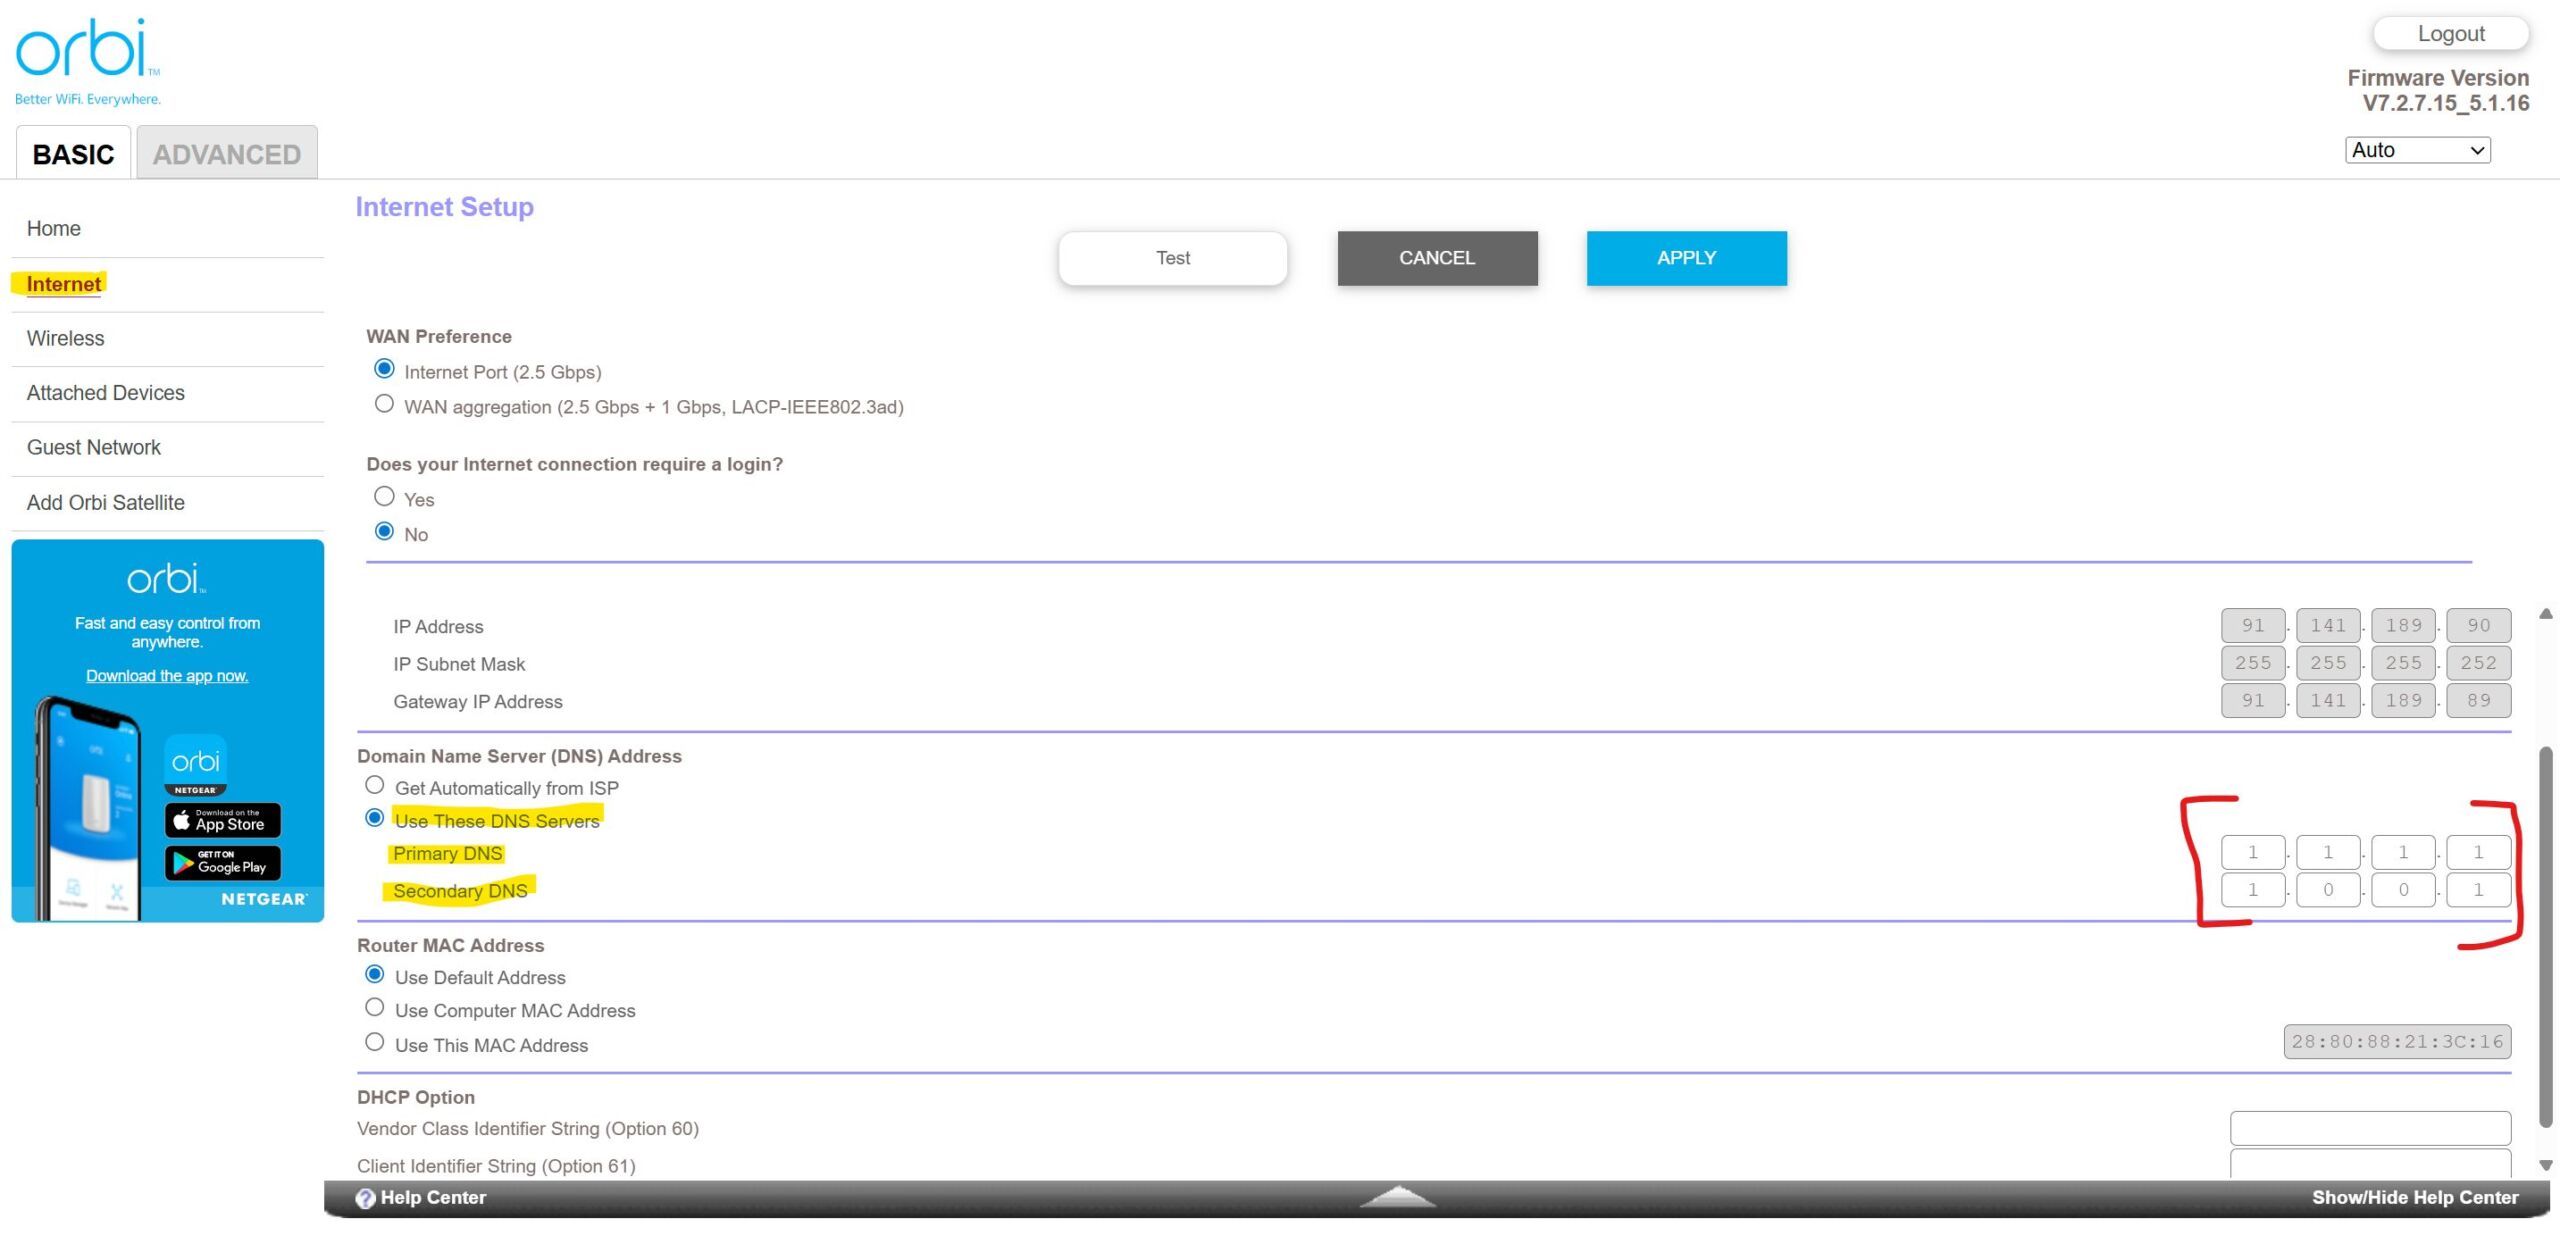
Task: Switch to the ADVANCED tab
Action: pyautogui.click(x=227, y=153)
